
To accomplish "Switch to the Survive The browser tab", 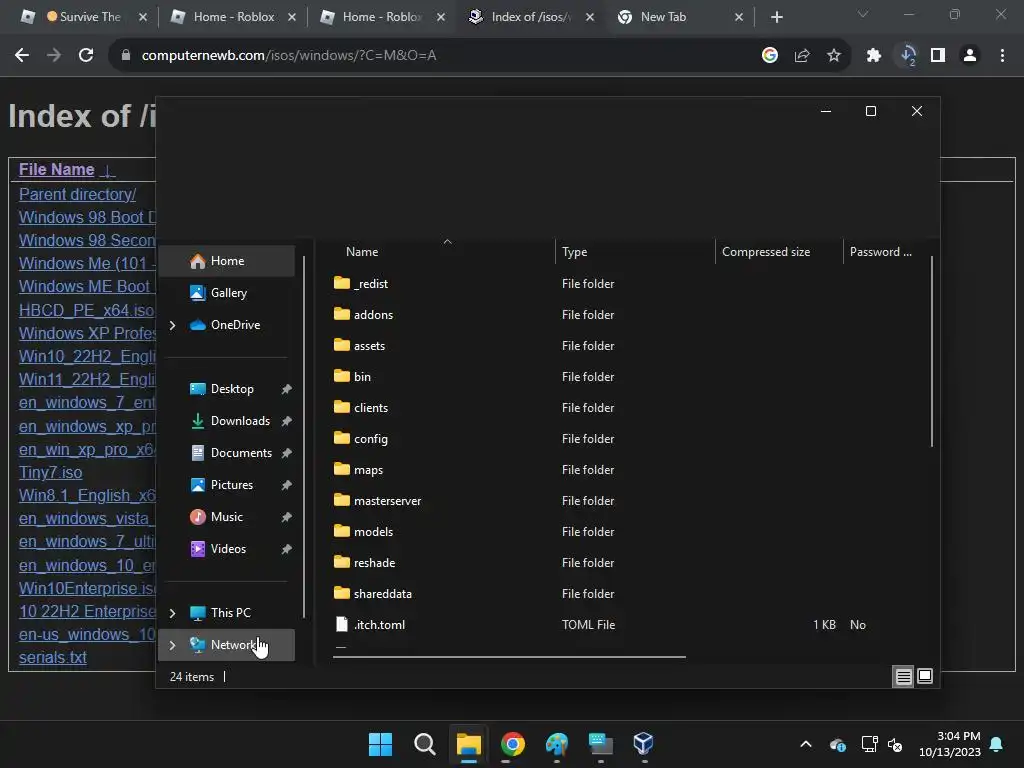I will point(84,17).
